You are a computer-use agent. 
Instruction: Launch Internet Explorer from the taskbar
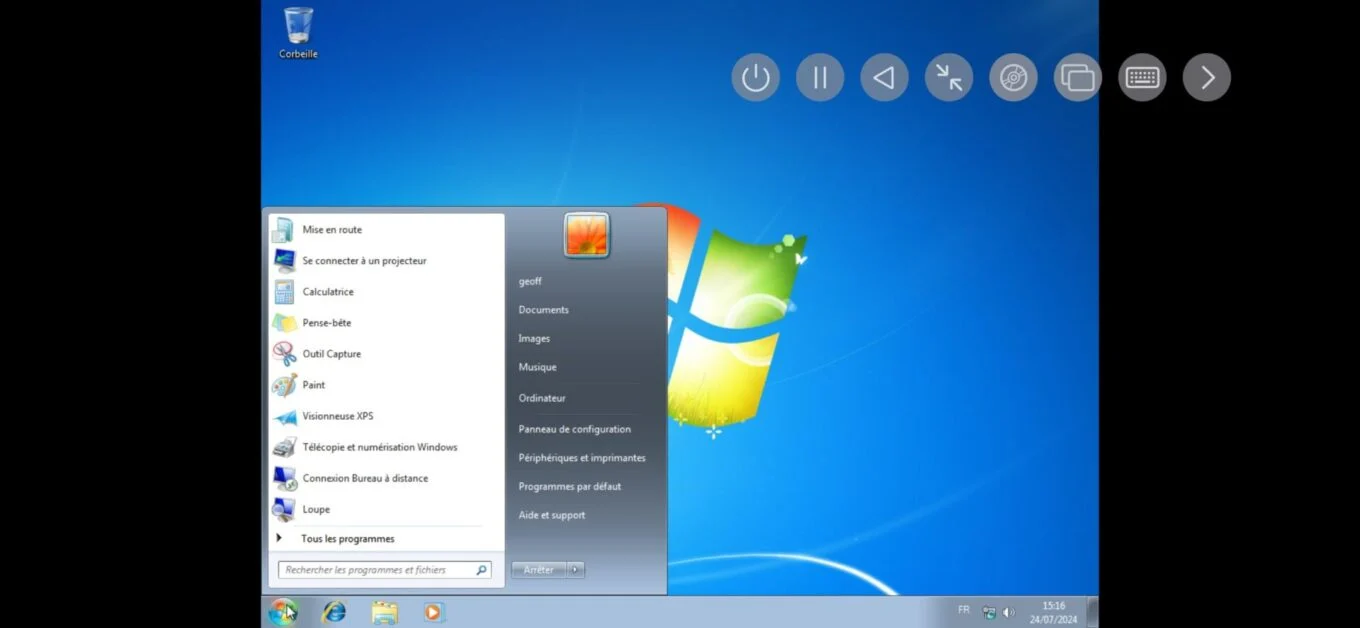coord(334,612)
